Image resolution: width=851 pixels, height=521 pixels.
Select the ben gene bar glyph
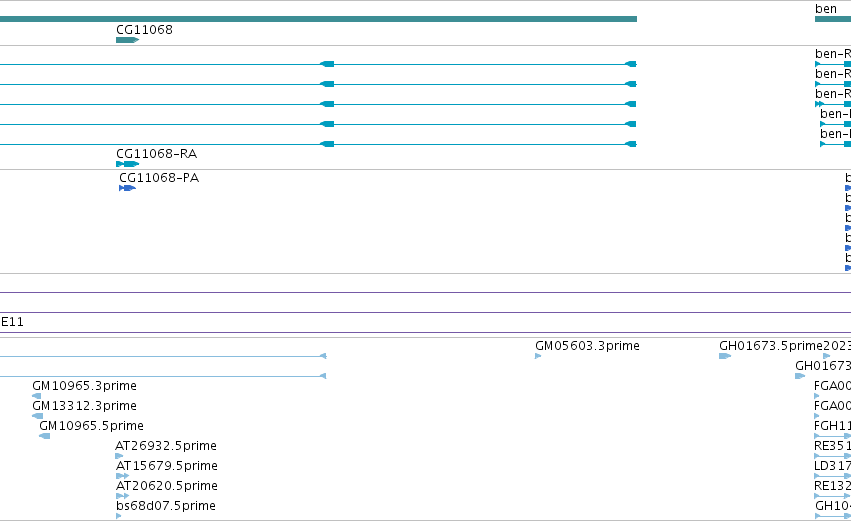(x=833, y=20)
